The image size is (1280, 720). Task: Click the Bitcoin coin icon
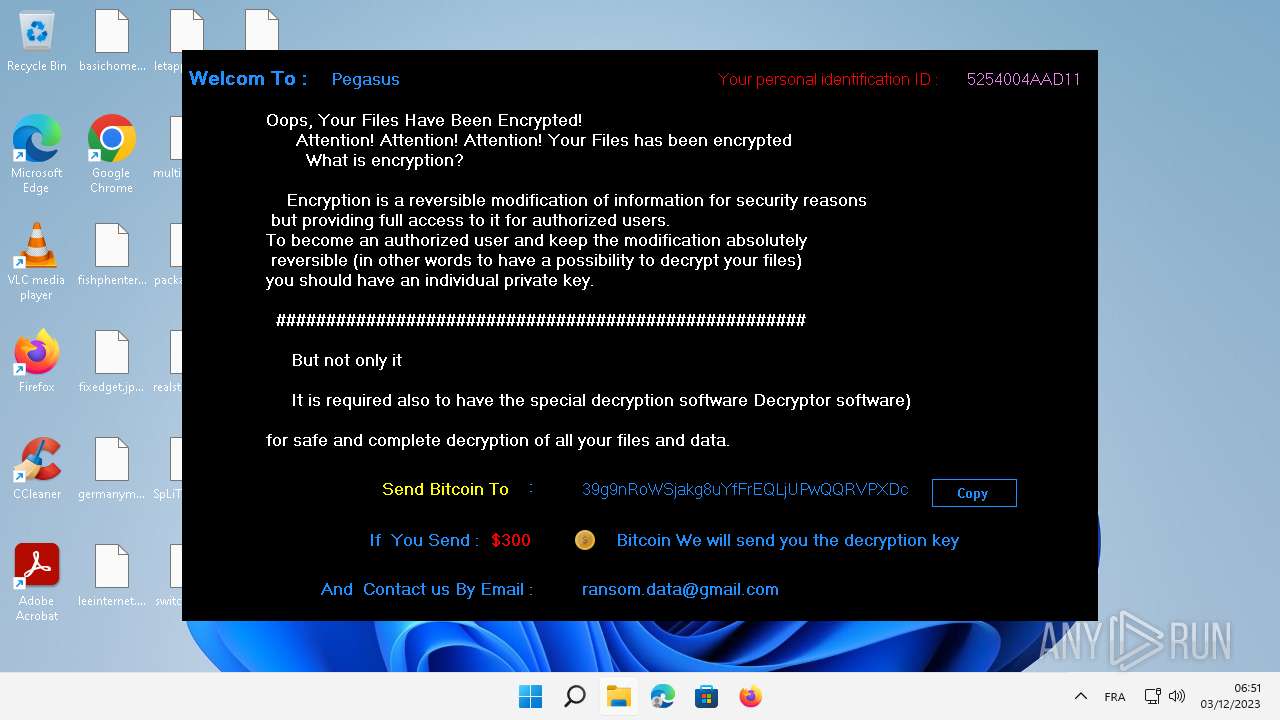[585, 540]
